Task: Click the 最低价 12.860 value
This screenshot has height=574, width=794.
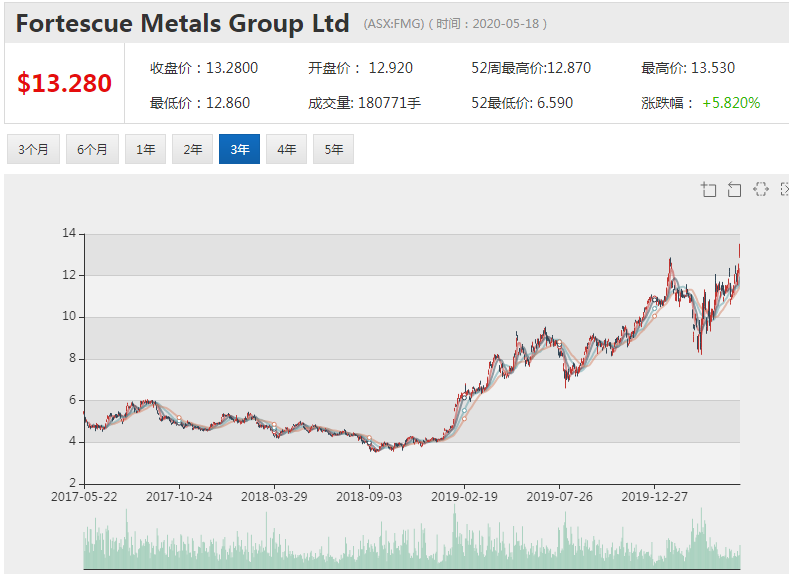Action: [x=228, y=103]
